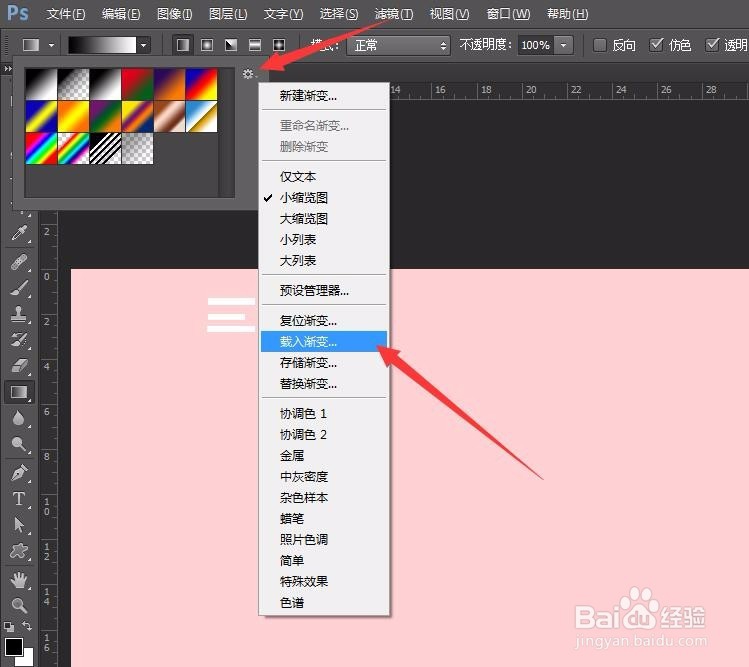Viewport: 749px width, 667px height.
Task: Choose 载入渐变 load gradients entry
Action: click(x=324, y=342)
